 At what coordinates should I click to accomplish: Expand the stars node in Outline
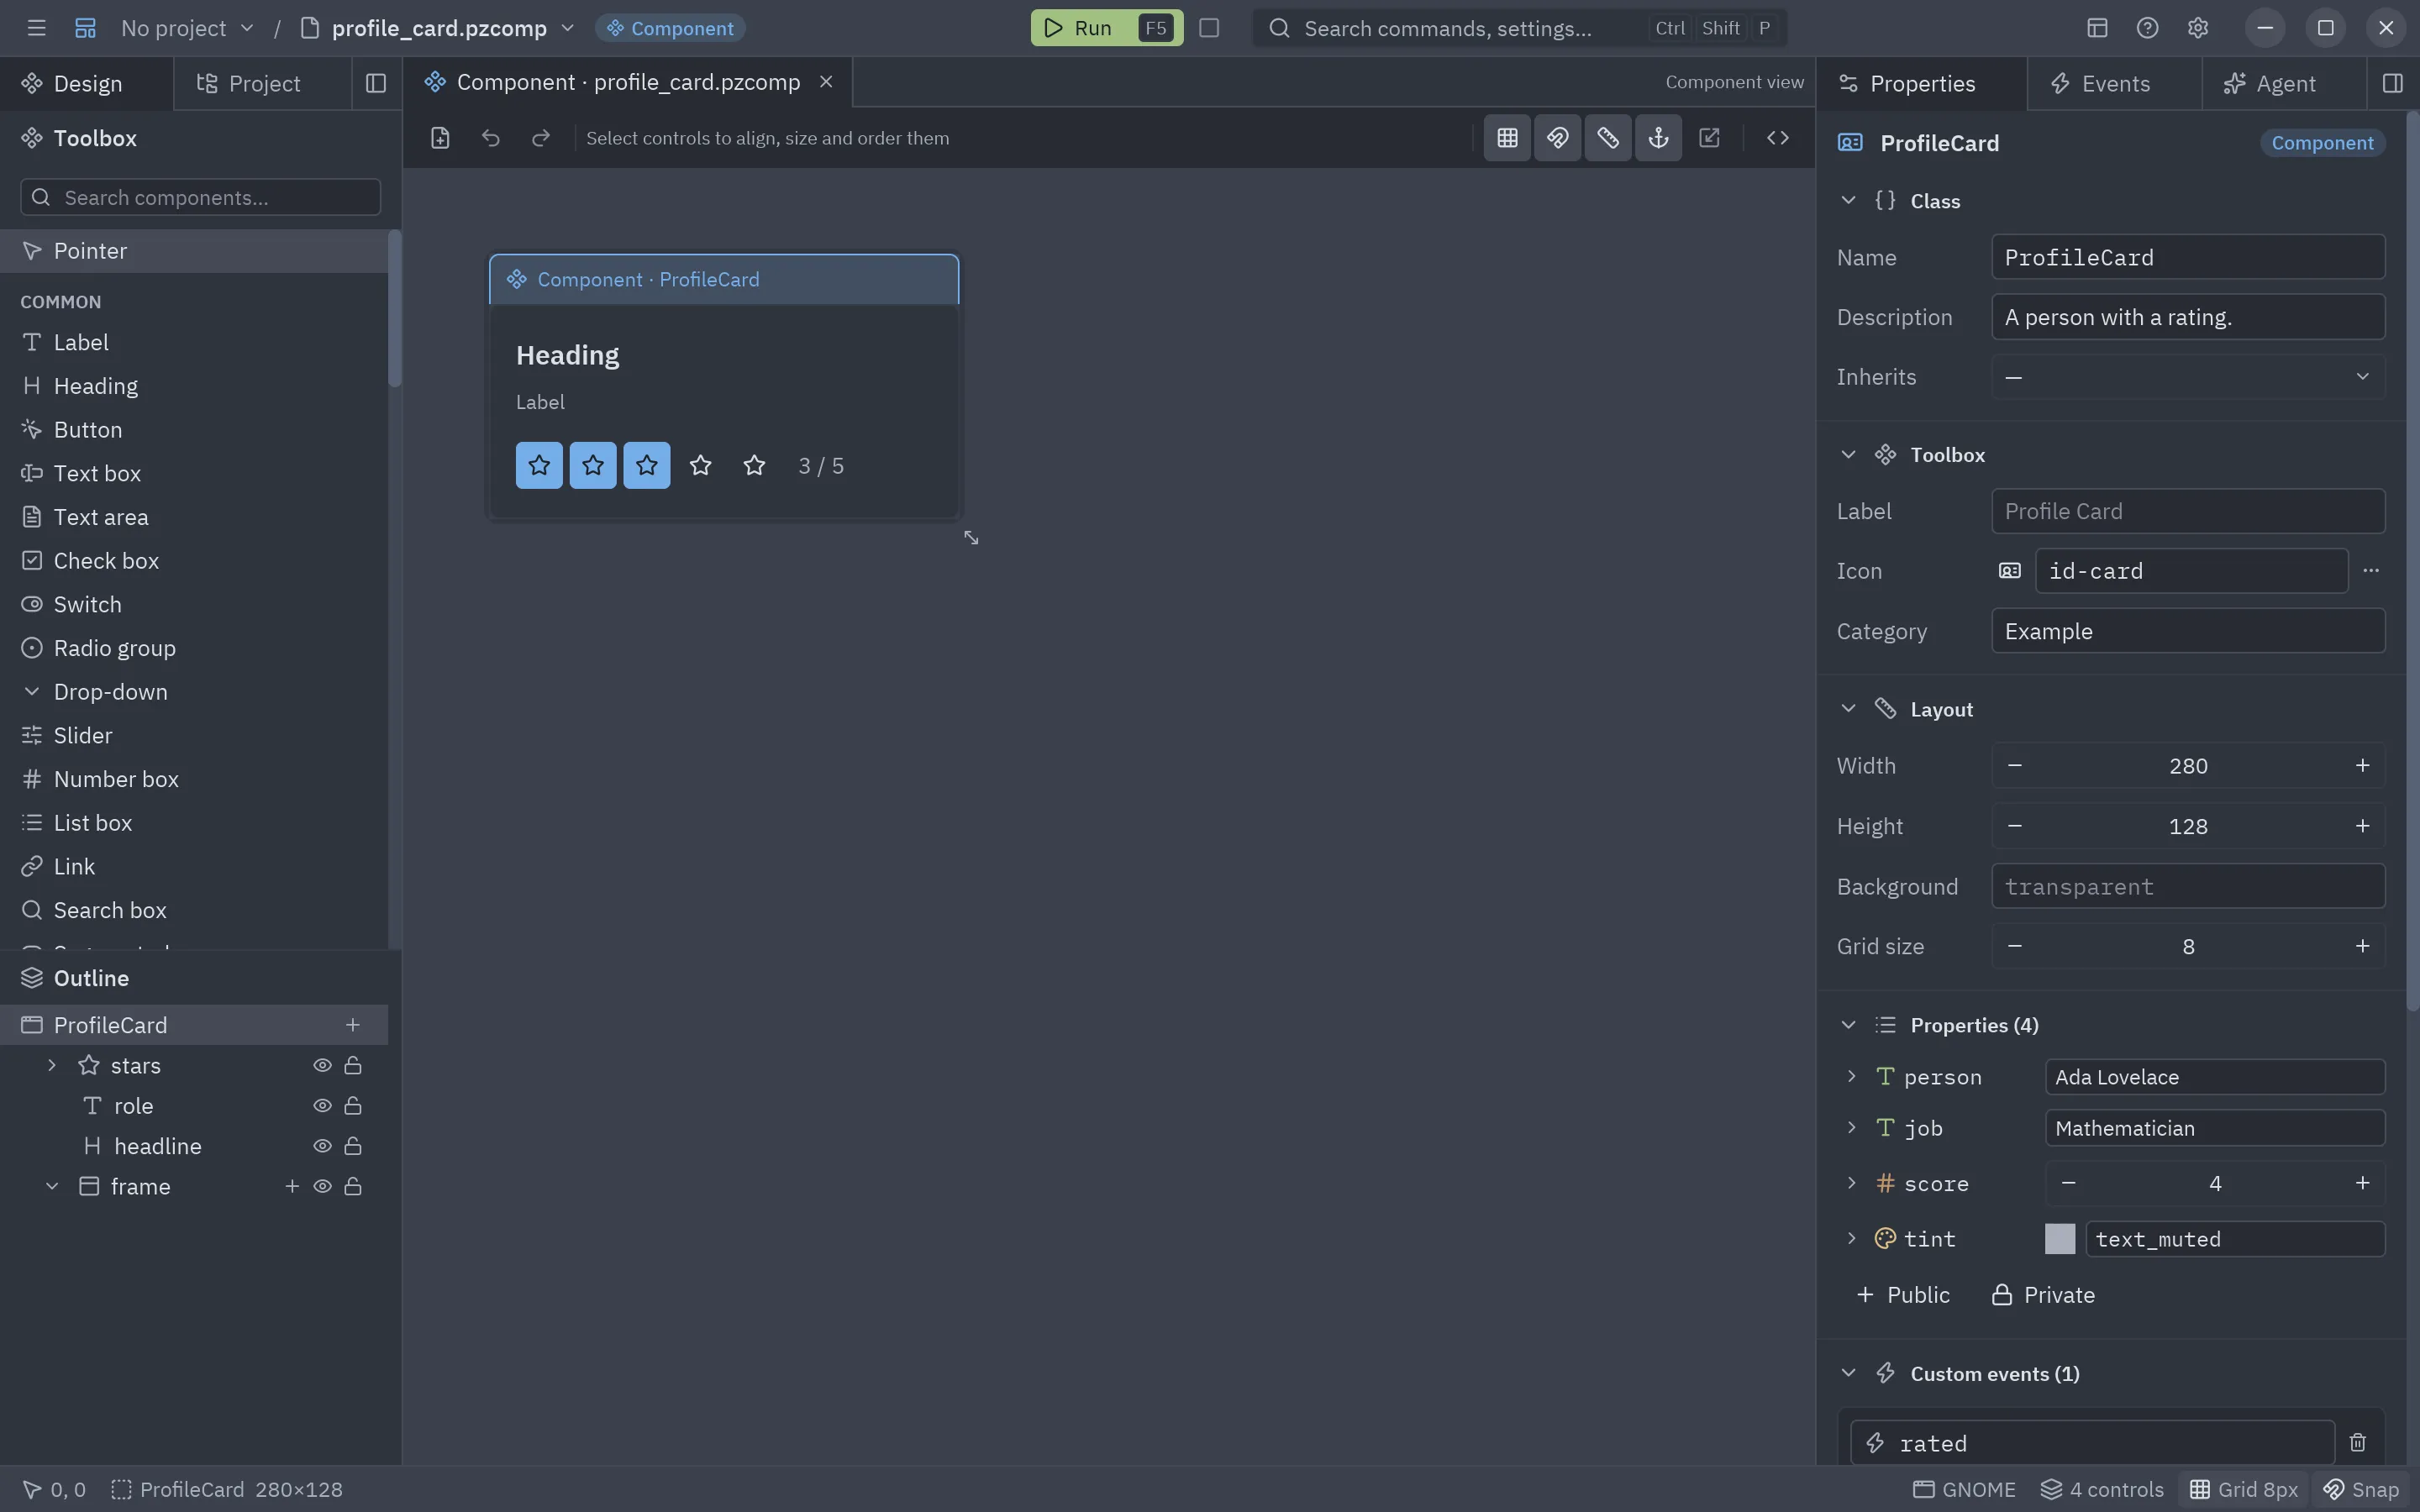coord(52,1066)
